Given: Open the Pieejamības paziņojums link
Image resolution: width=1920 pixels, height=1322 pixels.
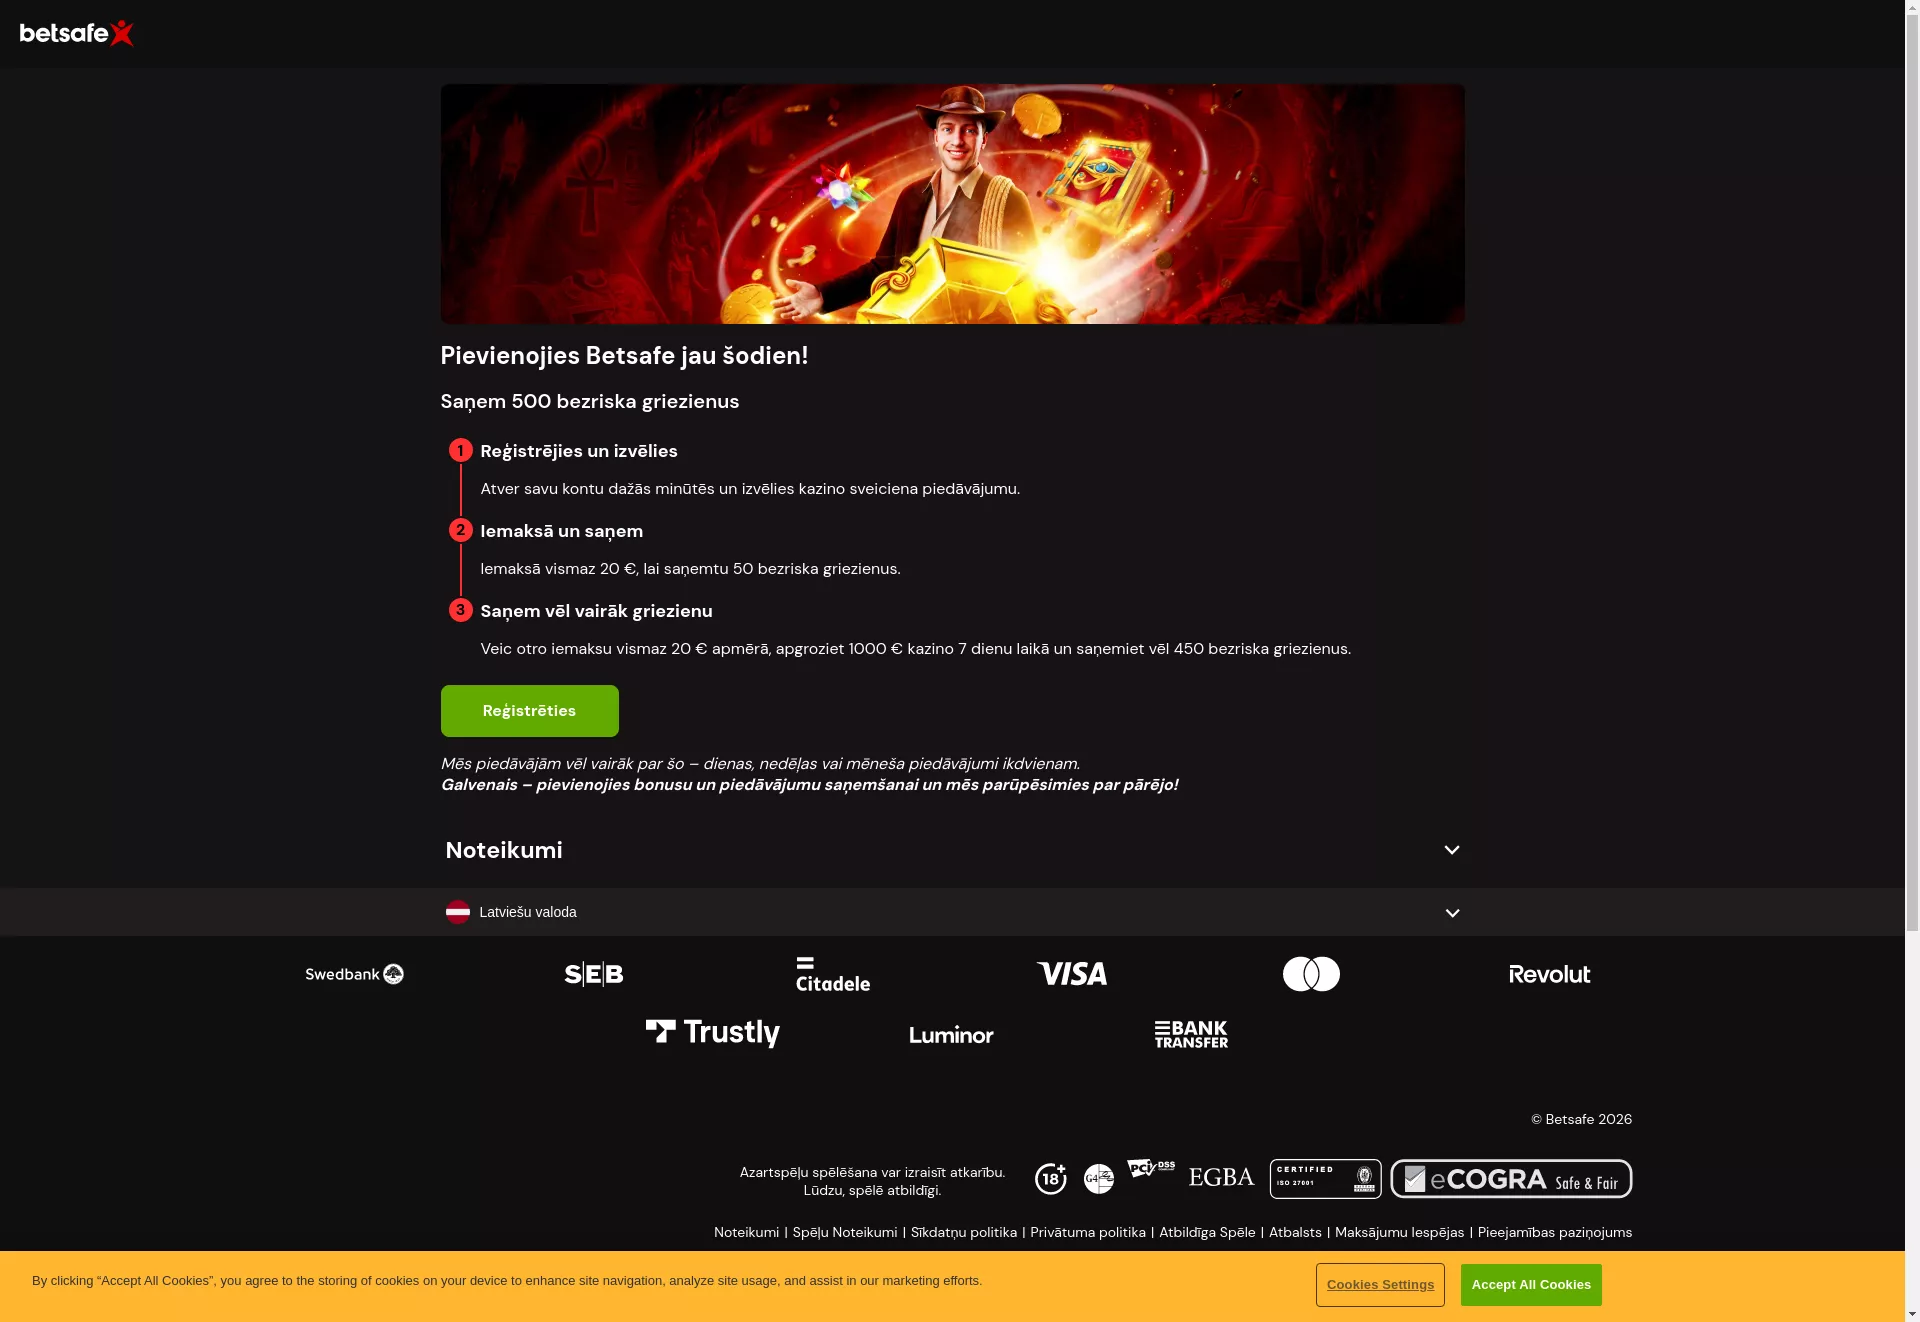Looking at the screenshot, I should [x=1555, y=1232].
